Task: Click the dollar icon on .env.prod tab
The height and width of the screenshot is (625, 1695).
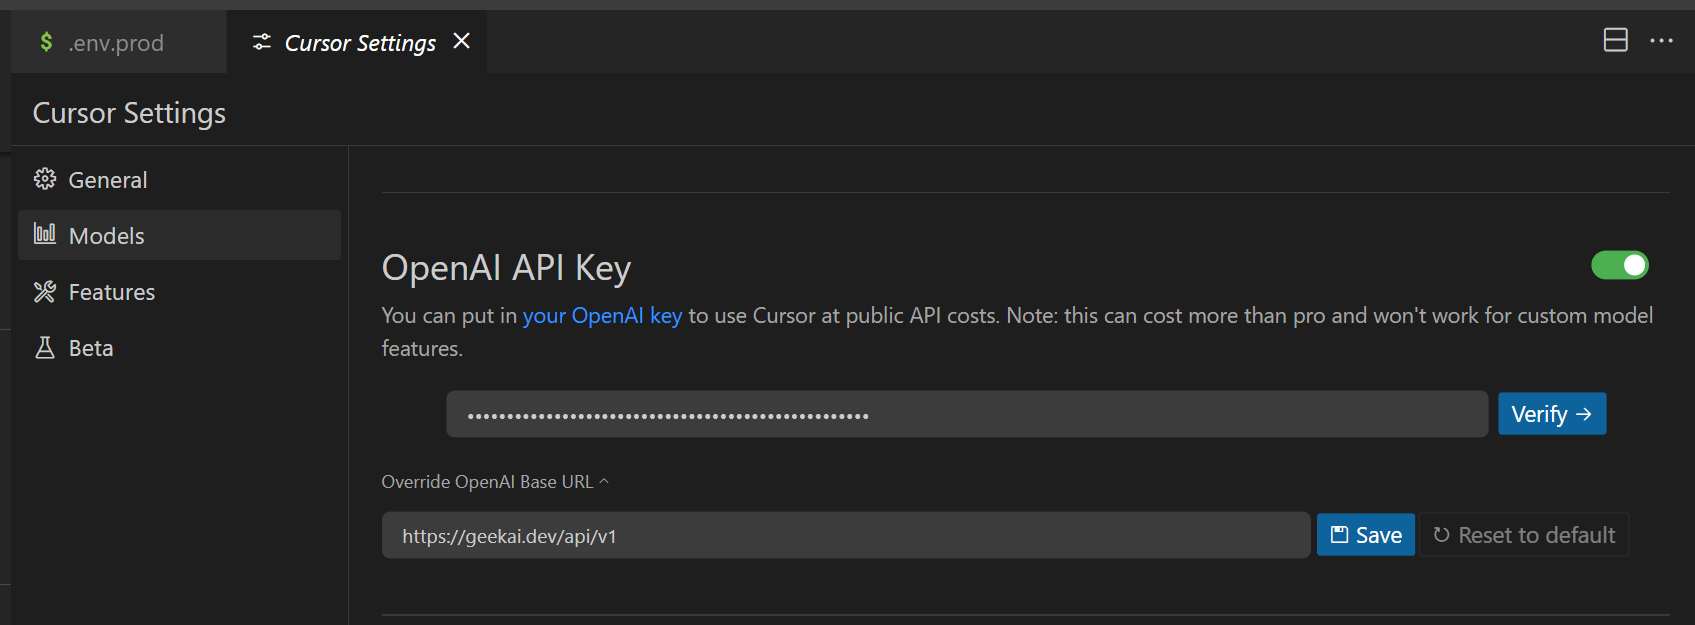Action: click(x=46, y=42)
